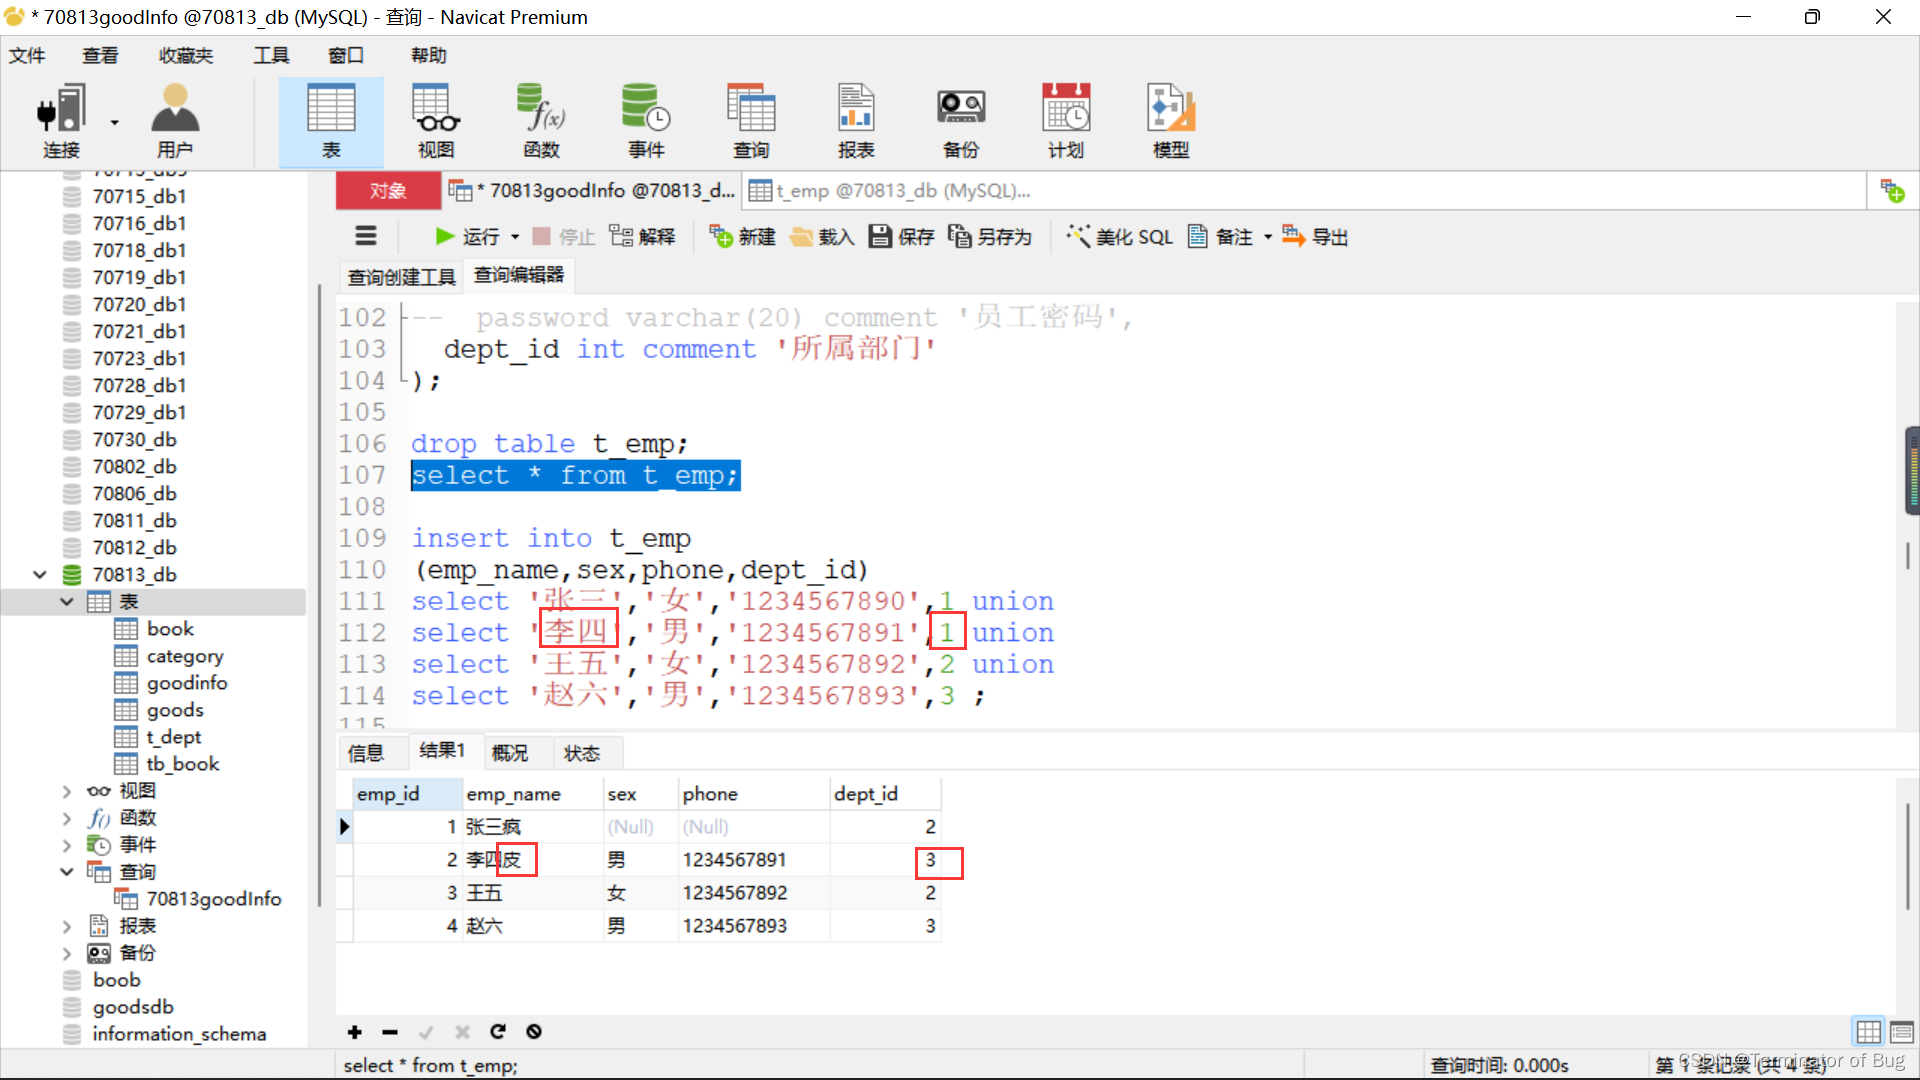
Task: Expand the 报表 tree node
Action: [x=66, y=926]
